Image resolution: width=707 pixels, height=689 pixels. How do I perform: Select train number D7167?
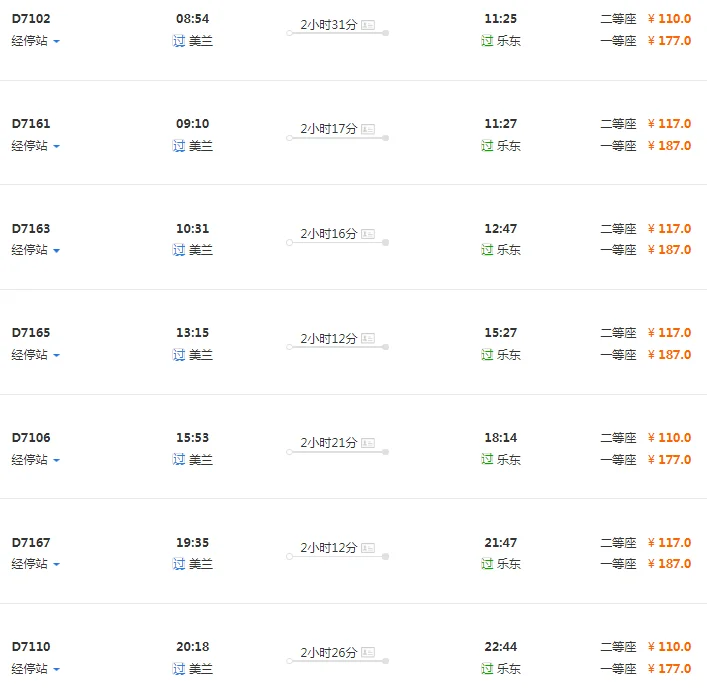[31, 543]
